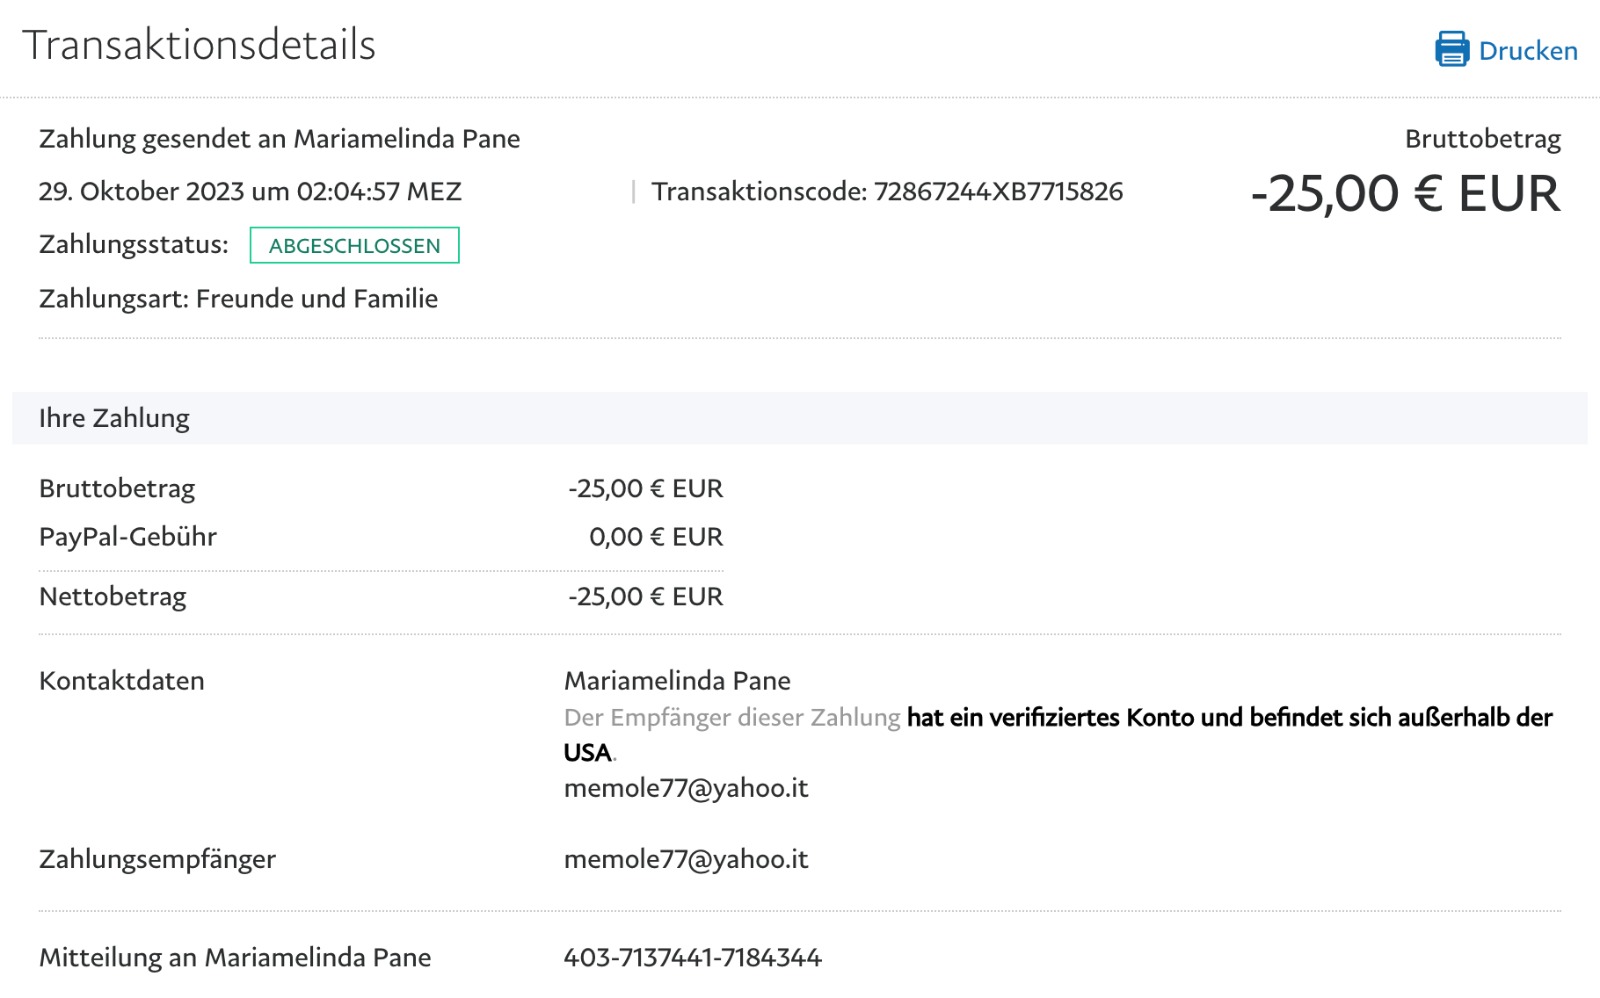Click the ABGESCHLOSSEN status badge
Image resolution: width=1600 pixels, height=998 pixels.
tap(354, 246)
